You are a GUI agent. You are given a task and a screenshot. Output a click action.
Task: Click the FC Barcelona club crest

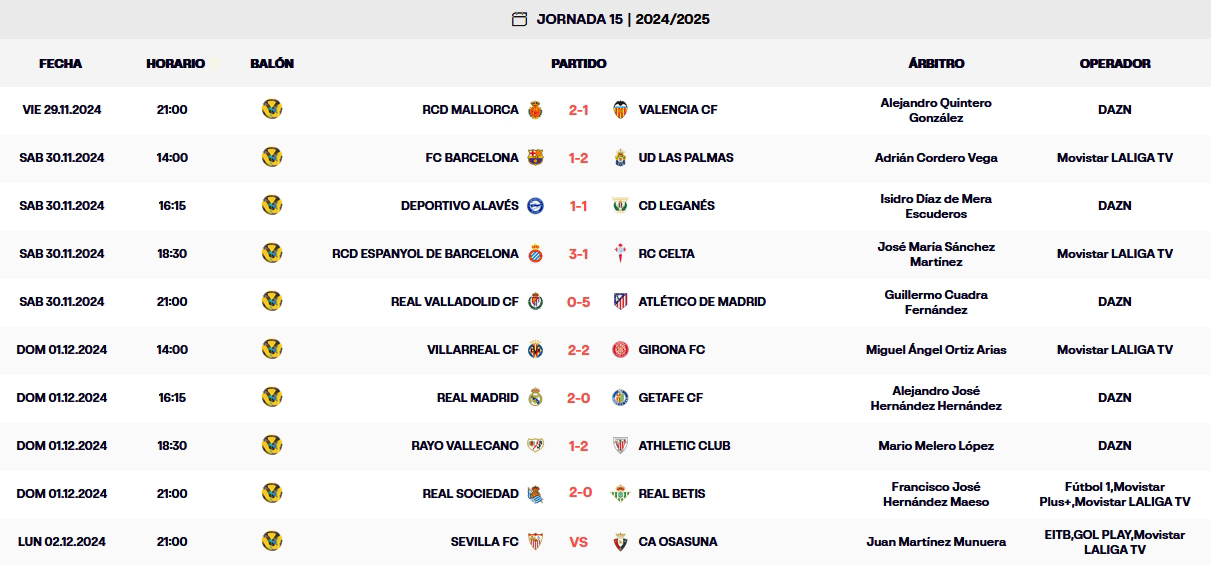[x=536, y=158]
